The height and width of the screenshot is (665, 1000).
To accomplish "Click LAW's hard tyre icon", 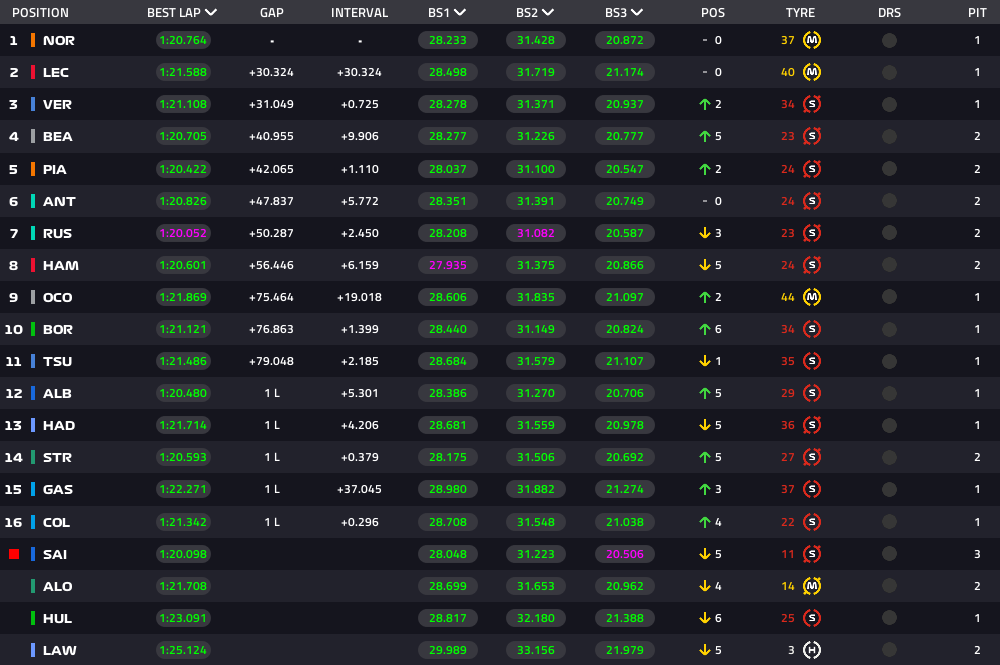I will point(812,650).
